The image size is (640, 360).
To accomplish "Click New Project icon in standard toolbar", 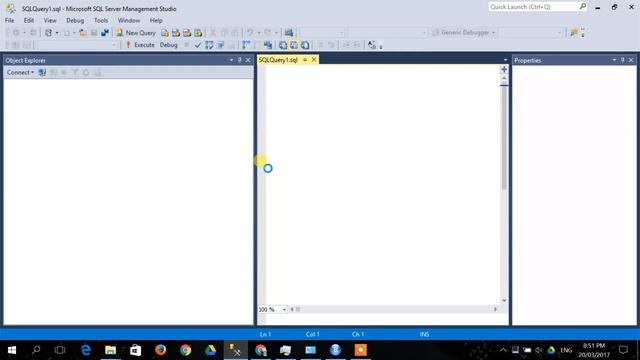I will coord(48,33).
